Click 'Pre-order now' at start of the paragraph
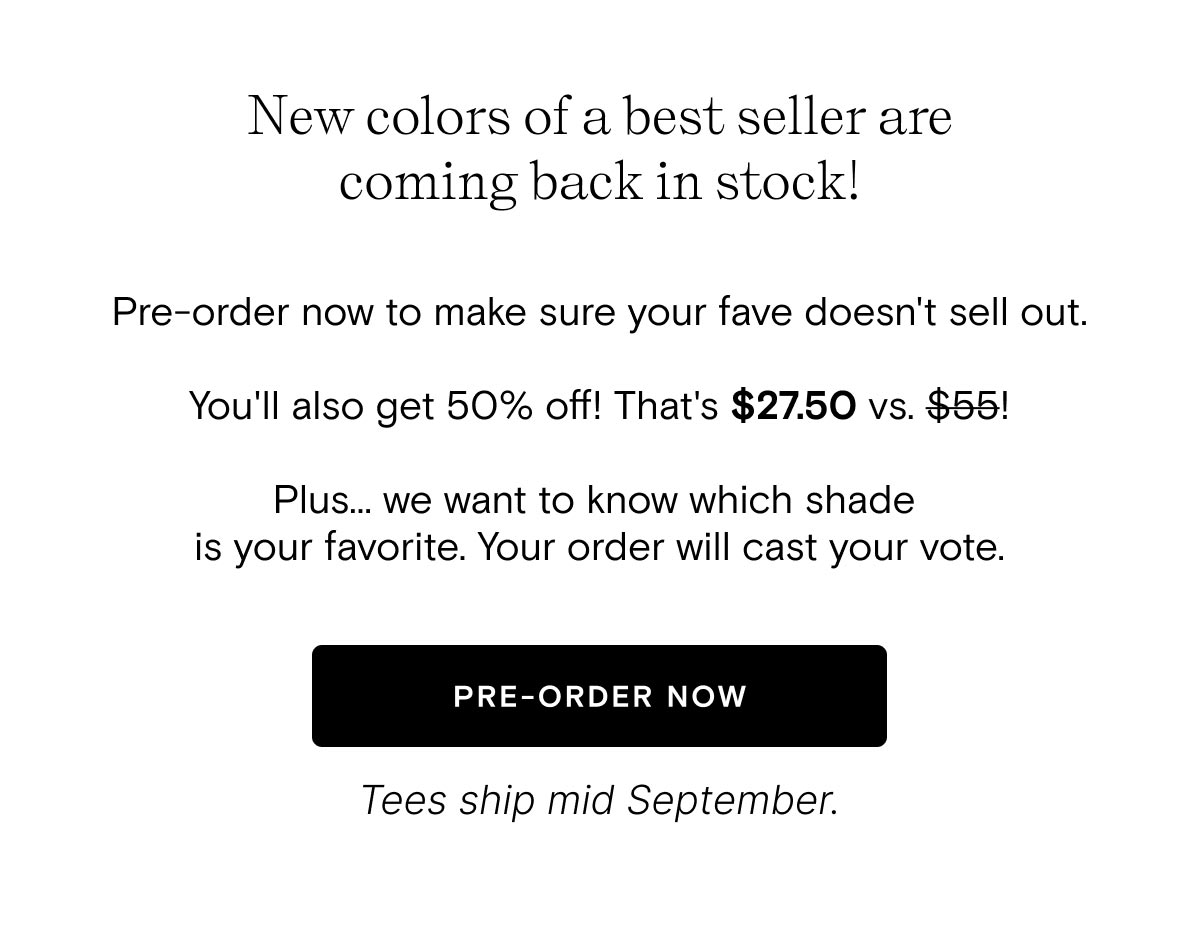This screenshot has height=933, width=1200. pyautogui.click(x=243, y=313)
